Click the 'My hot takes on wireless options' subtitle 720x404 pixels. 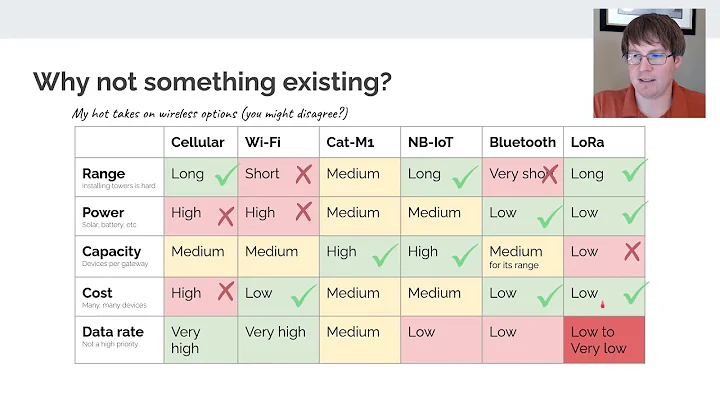tap(209, 113)
